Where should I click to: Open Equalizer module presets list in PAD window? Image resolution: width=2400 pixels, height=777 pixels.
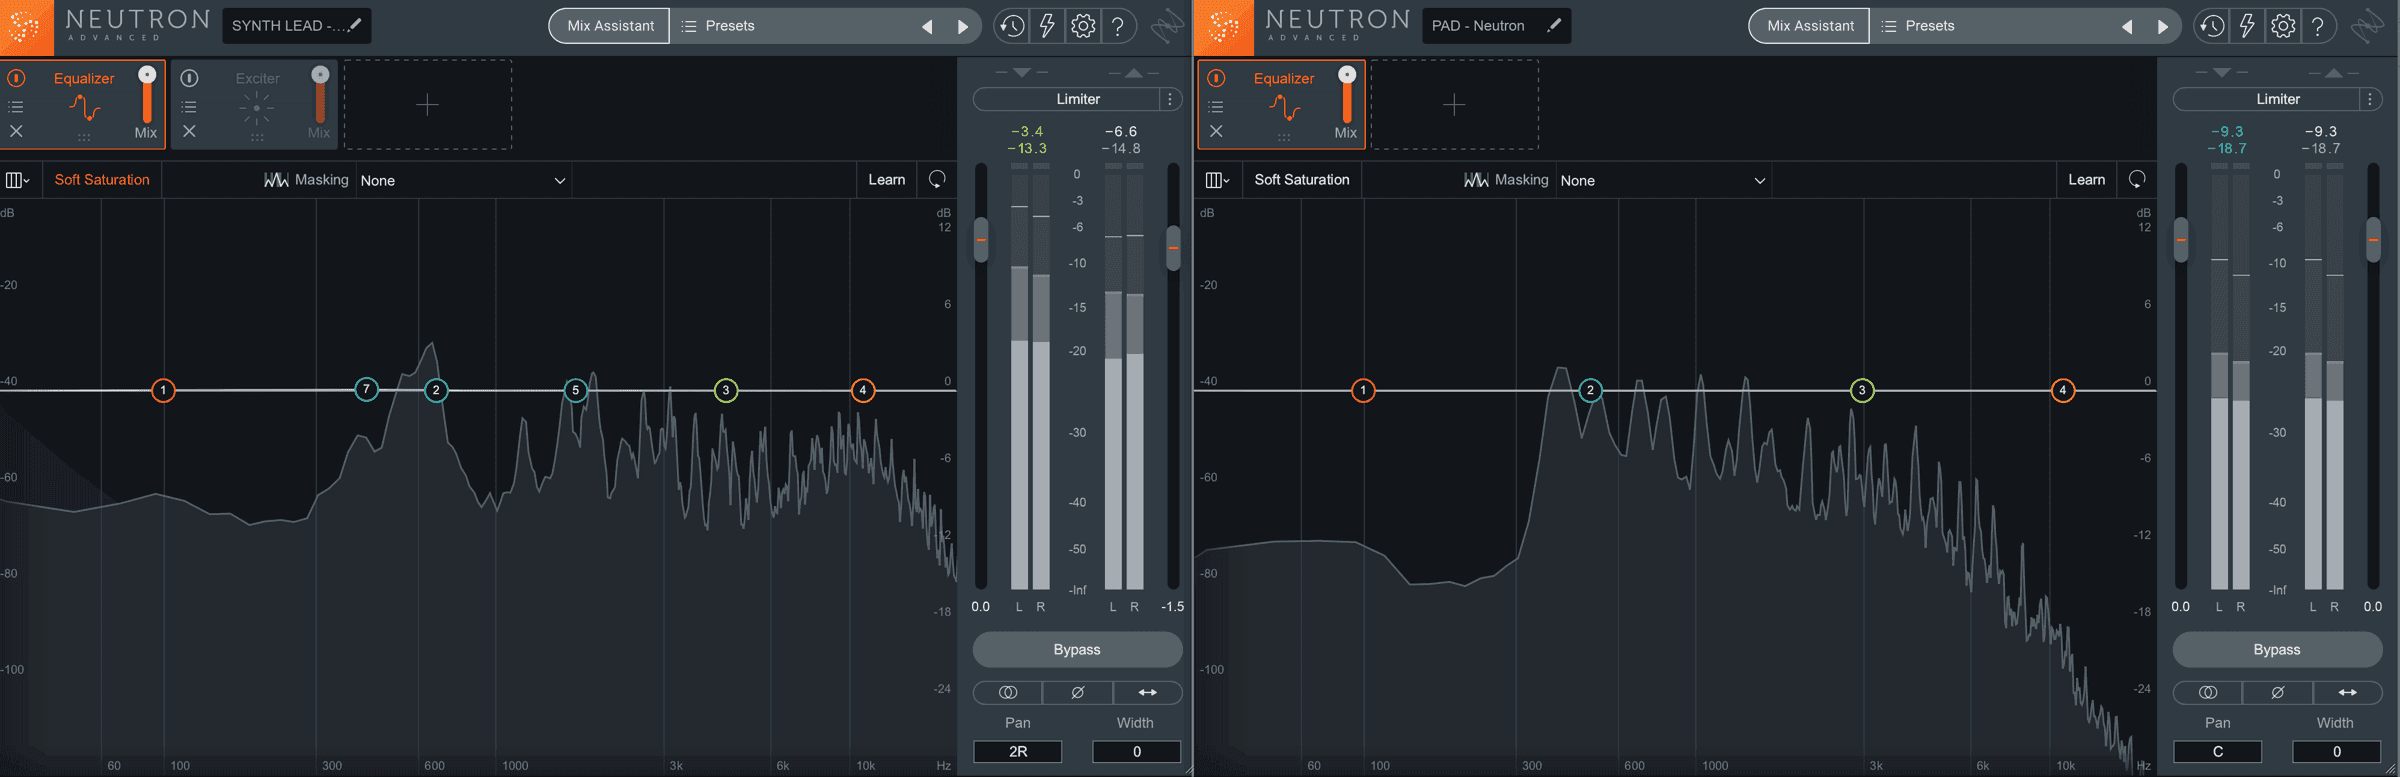click(1216, 106)
